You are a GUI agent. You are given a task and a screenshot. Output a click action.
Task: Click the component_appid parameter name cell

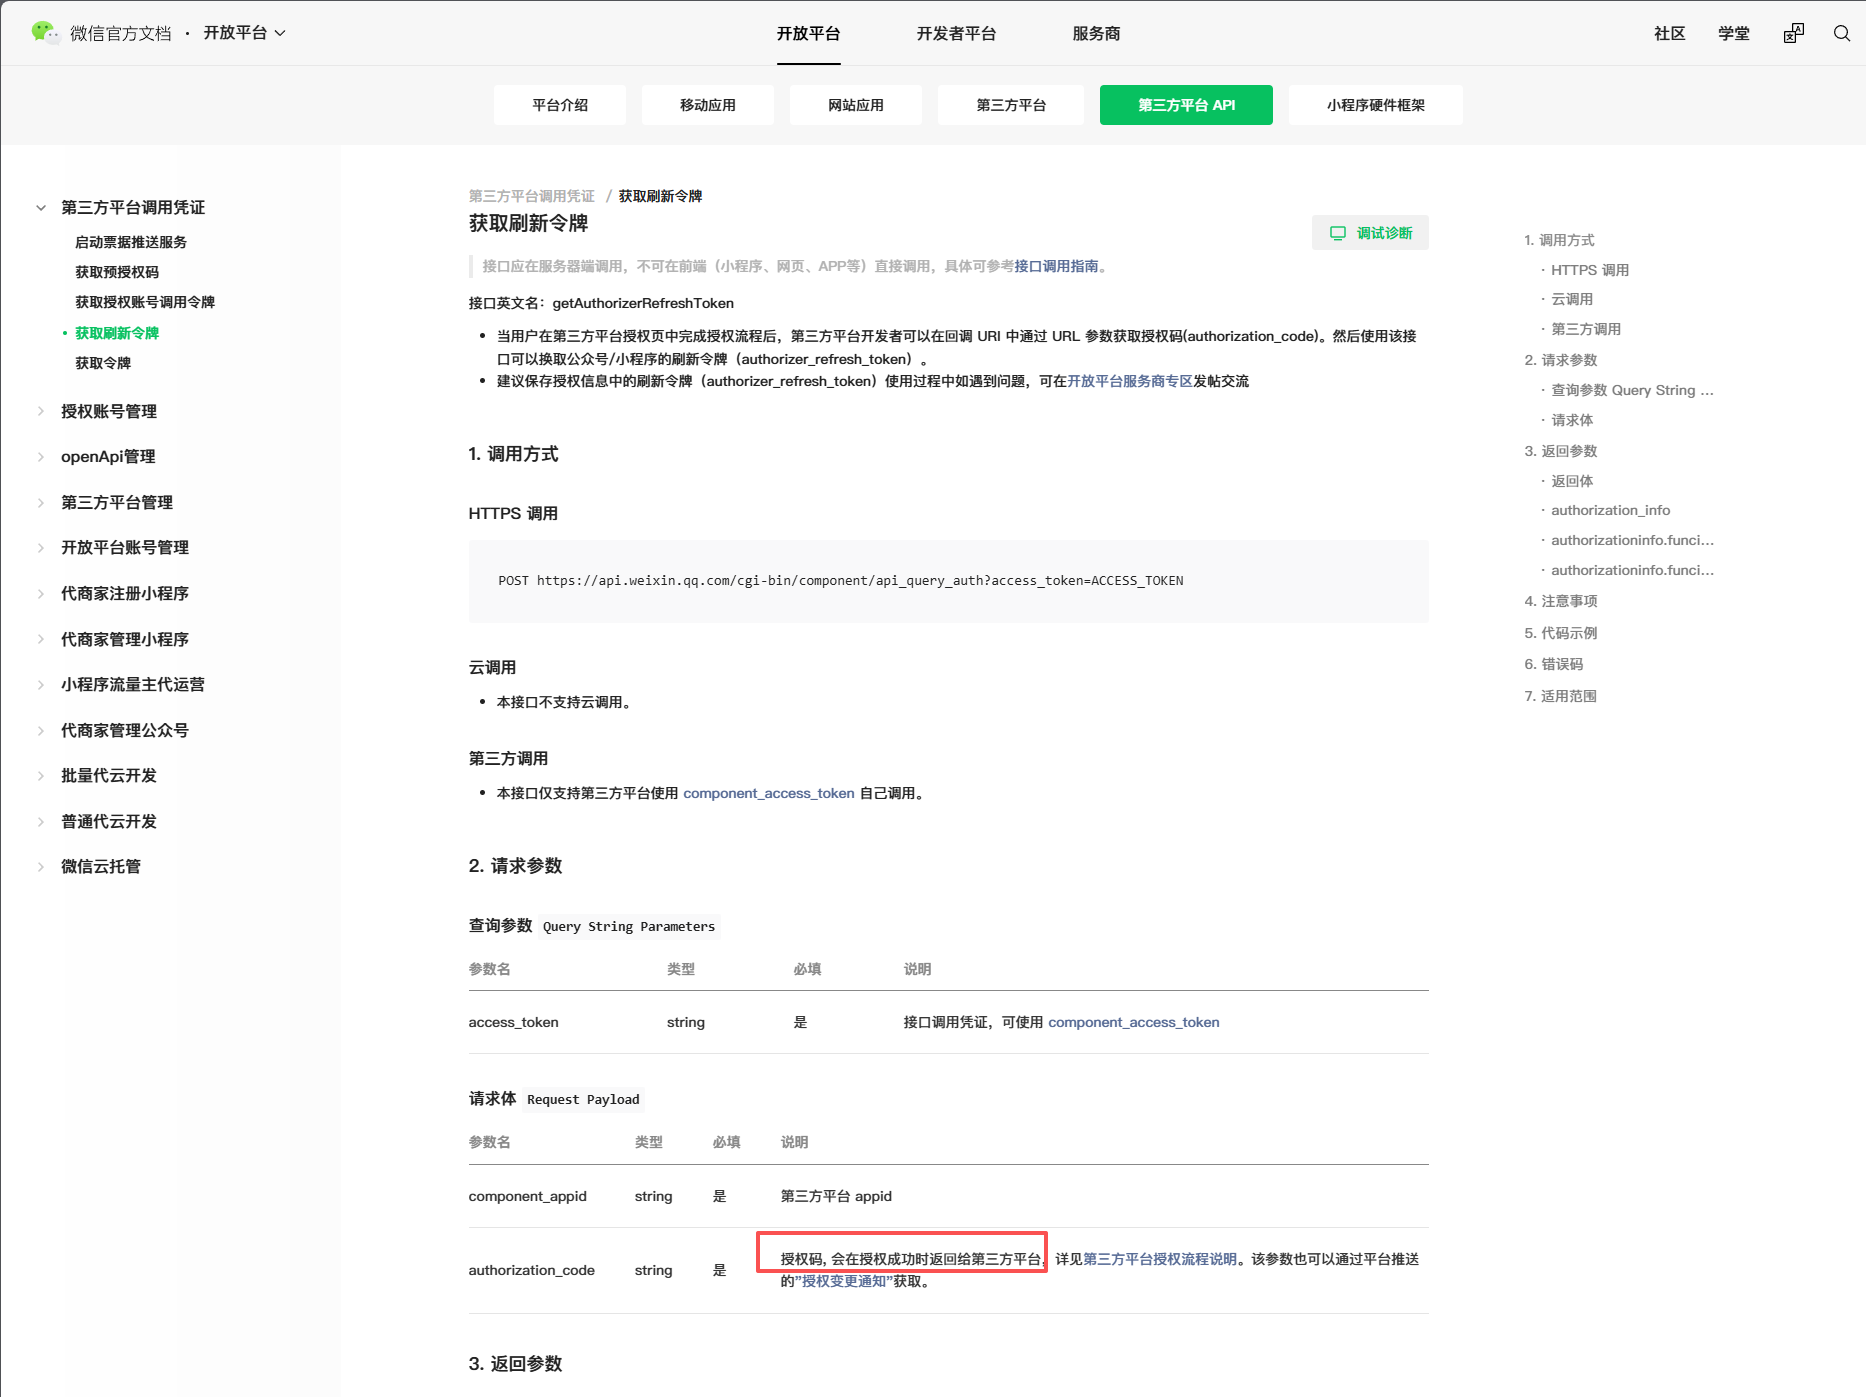(527, 1196)
